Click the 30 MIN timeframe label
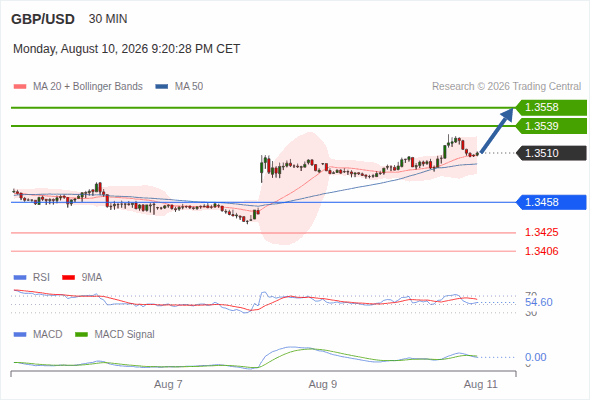 point(108,19)
